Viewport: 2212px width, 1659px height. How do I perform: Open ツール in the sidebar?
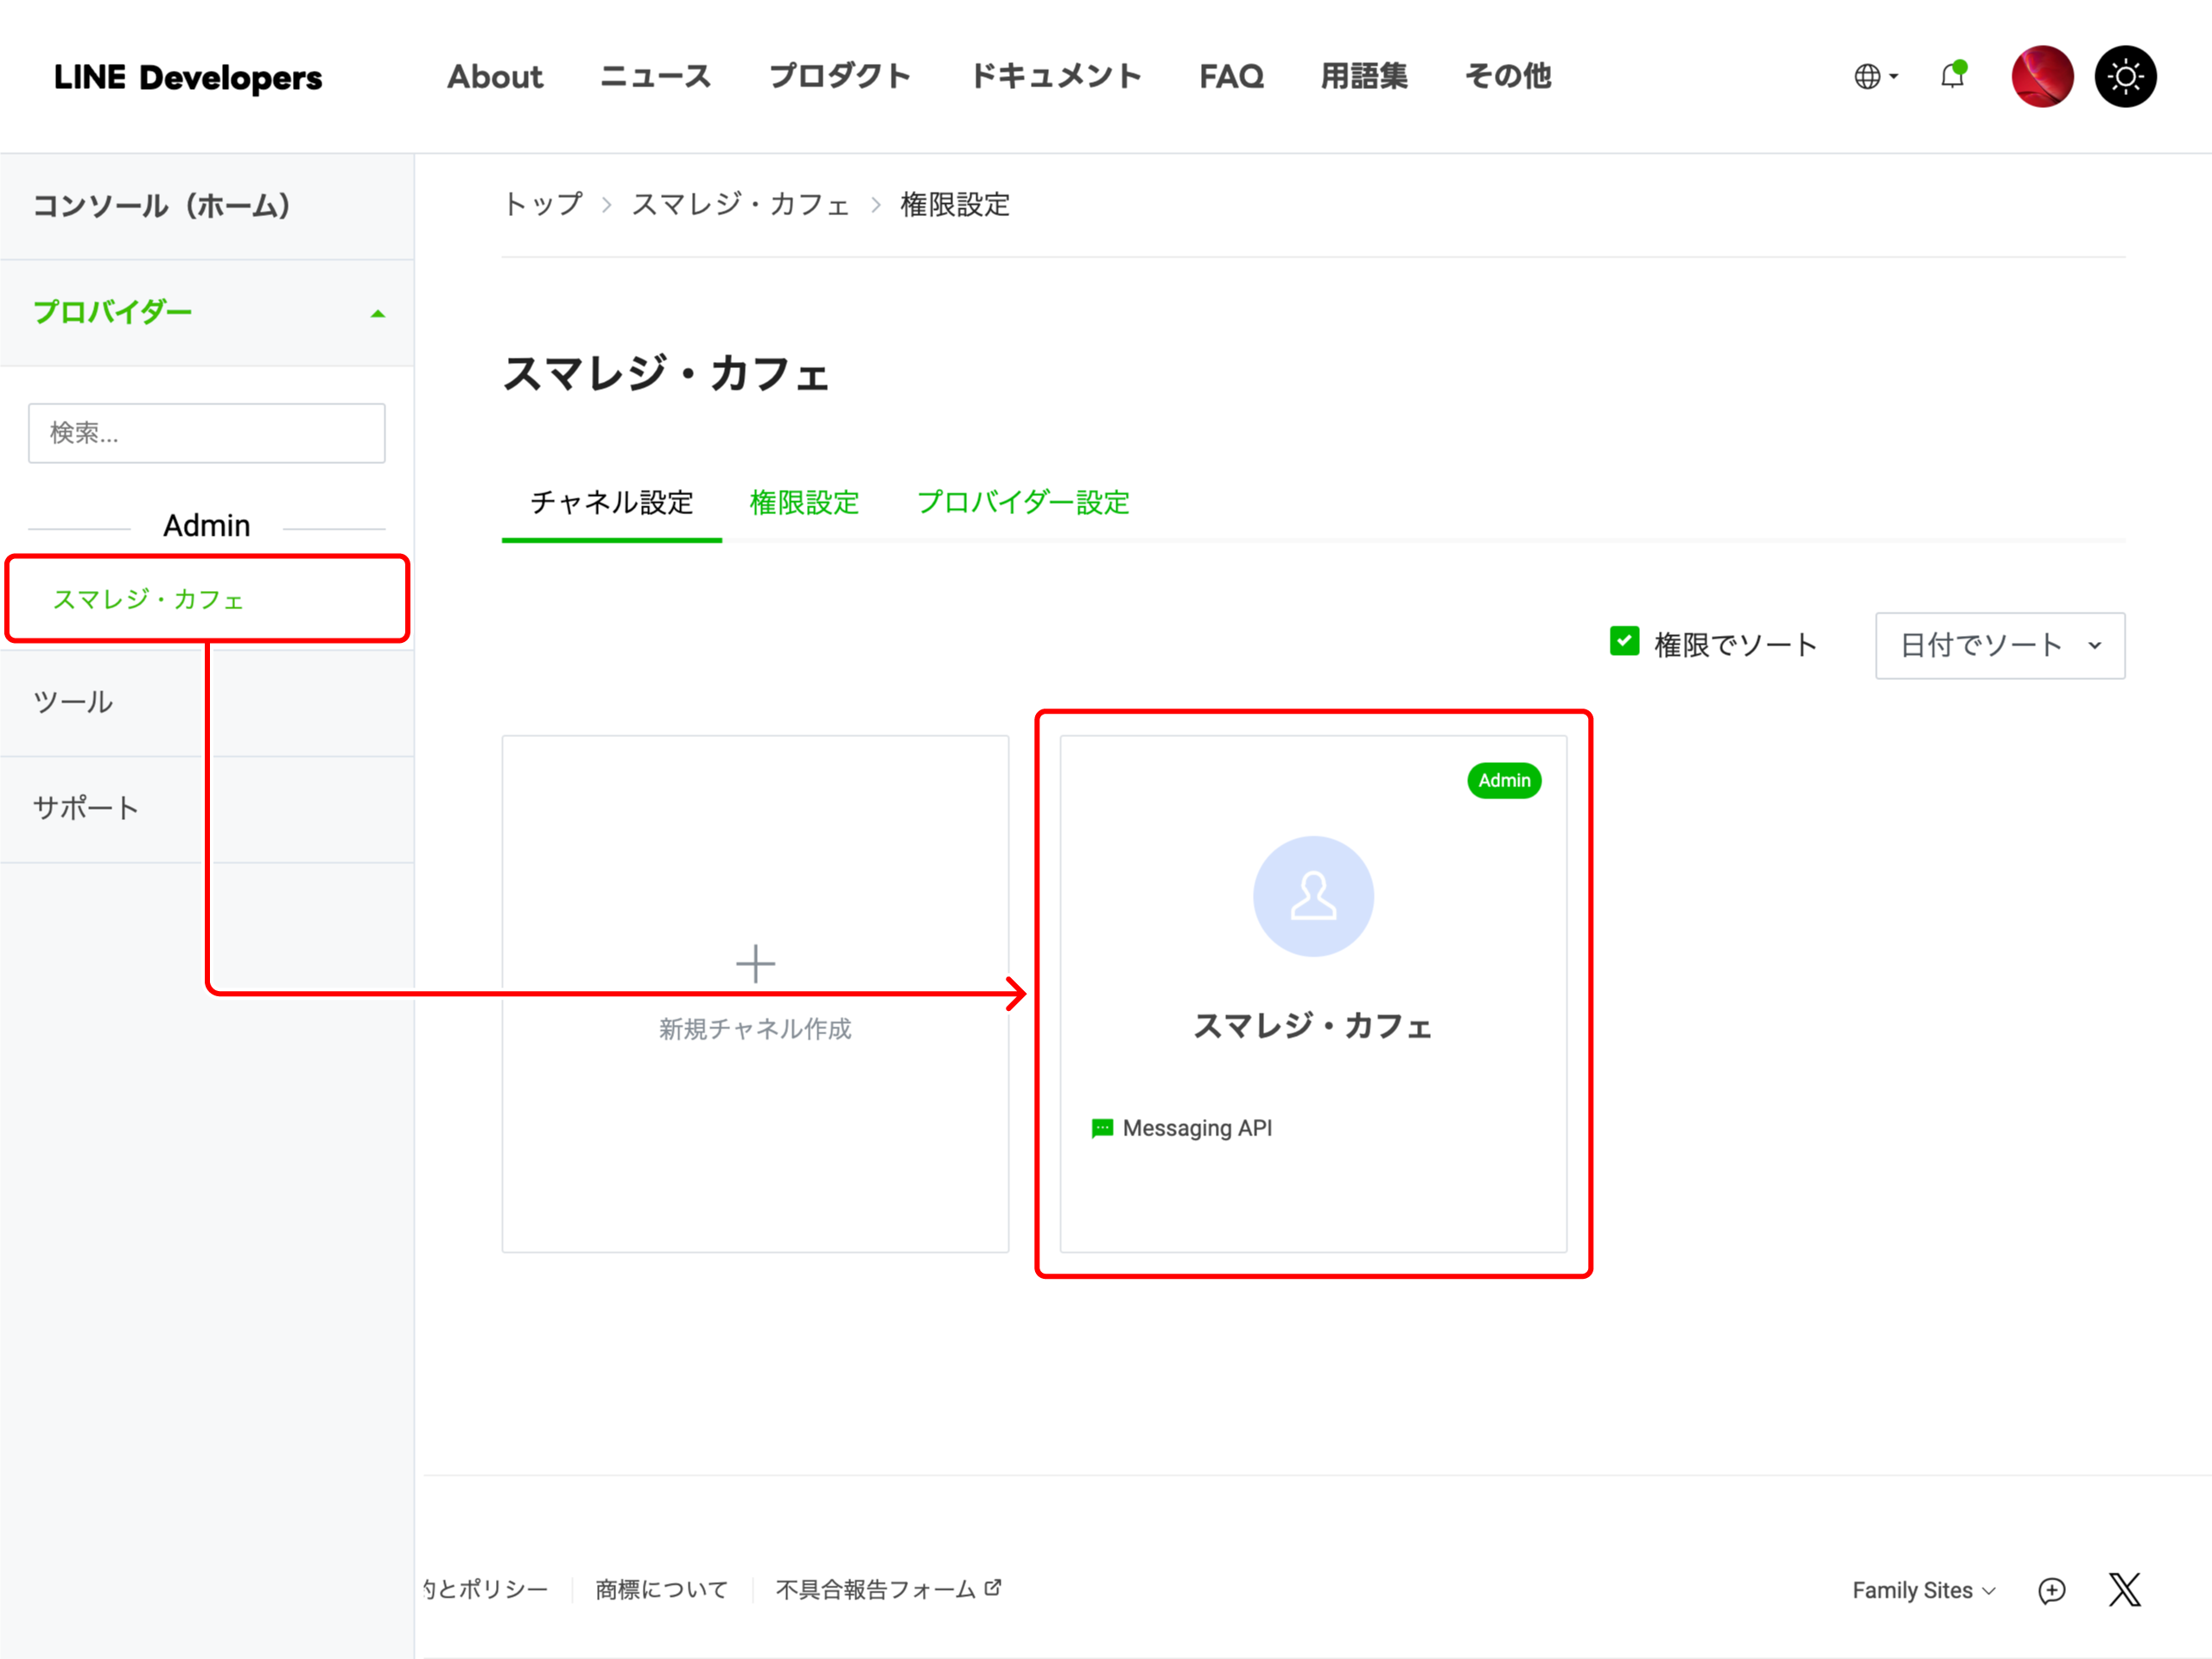[x=207, y=702]
